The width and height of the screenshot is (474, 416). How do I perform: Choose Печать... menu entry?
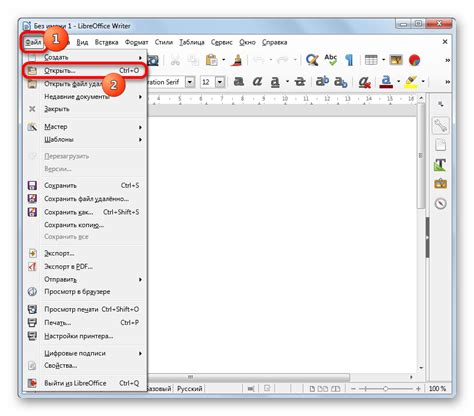coord(85,323)
